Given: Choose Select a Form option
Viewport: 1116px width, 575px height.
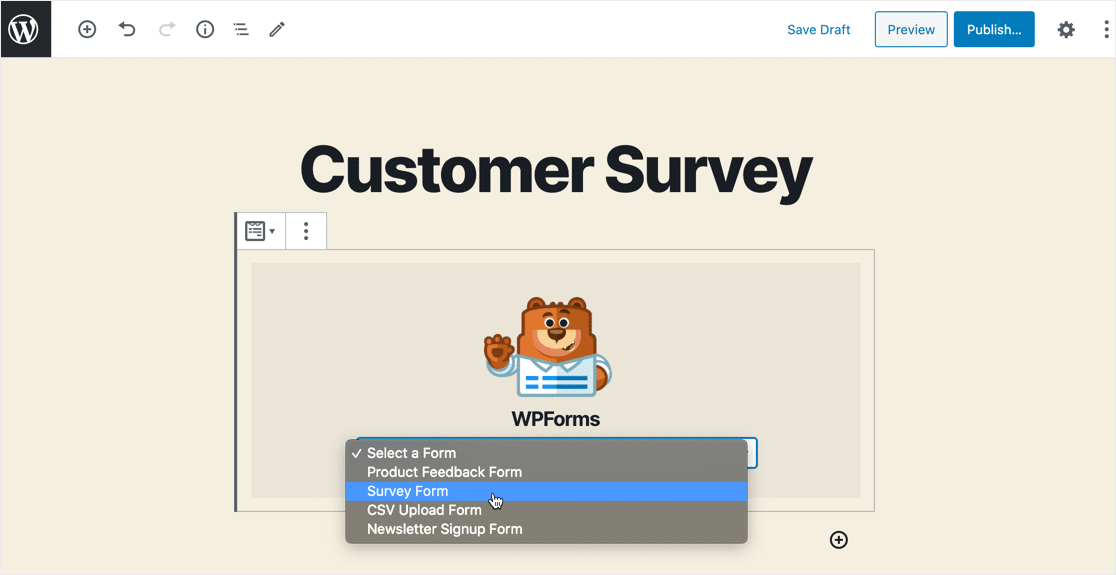Looking at the screenshot, I should coord(547,453).
